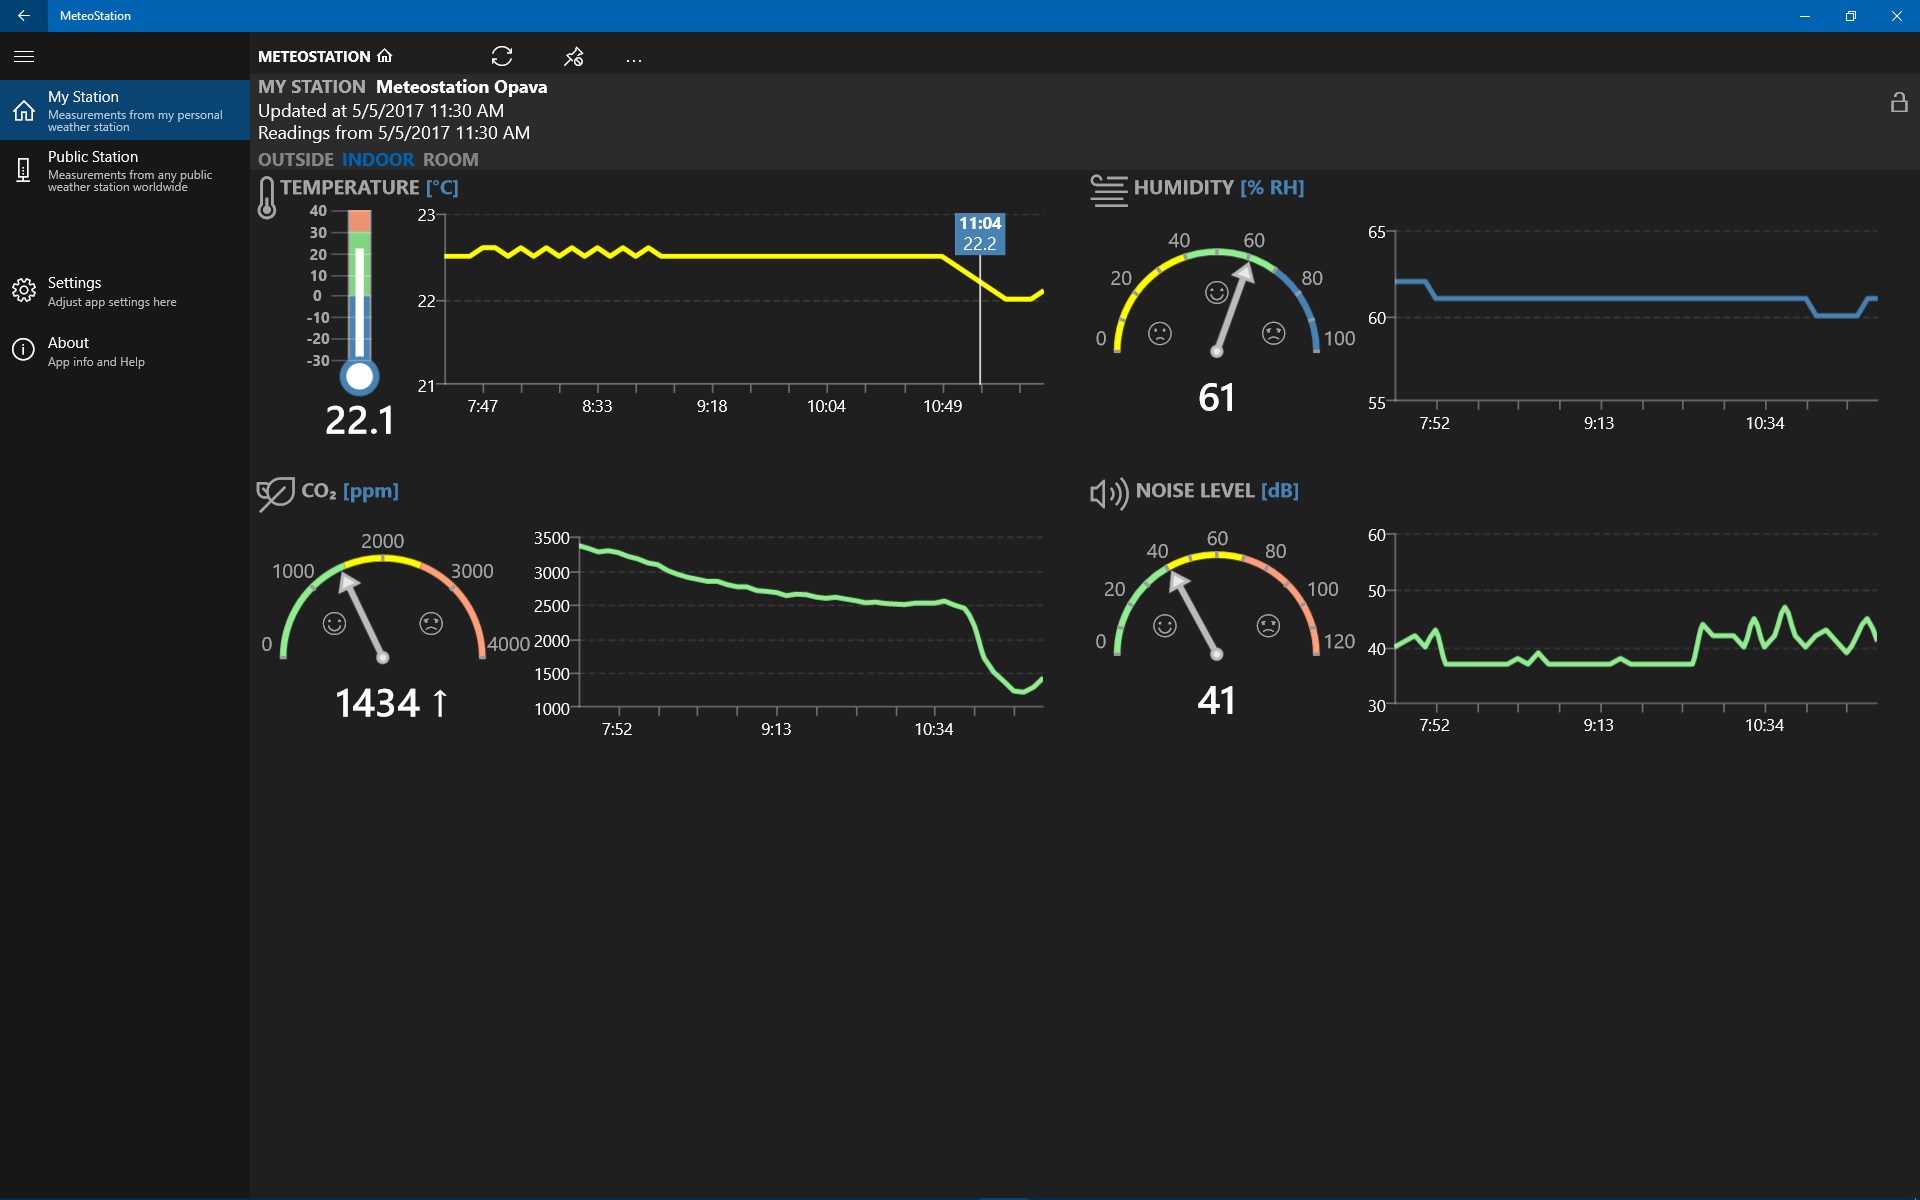Select the INDOOR tab
The image size is (1920, 1200).
tap(378, 159)
